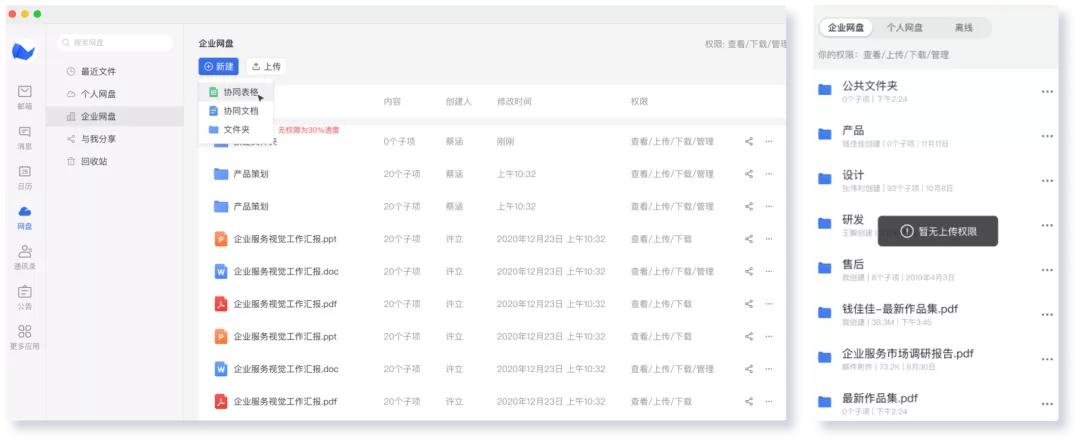Click the 内容 column header
The width and height of the screenshot is (1080, 443).
(x=392, y=101)
